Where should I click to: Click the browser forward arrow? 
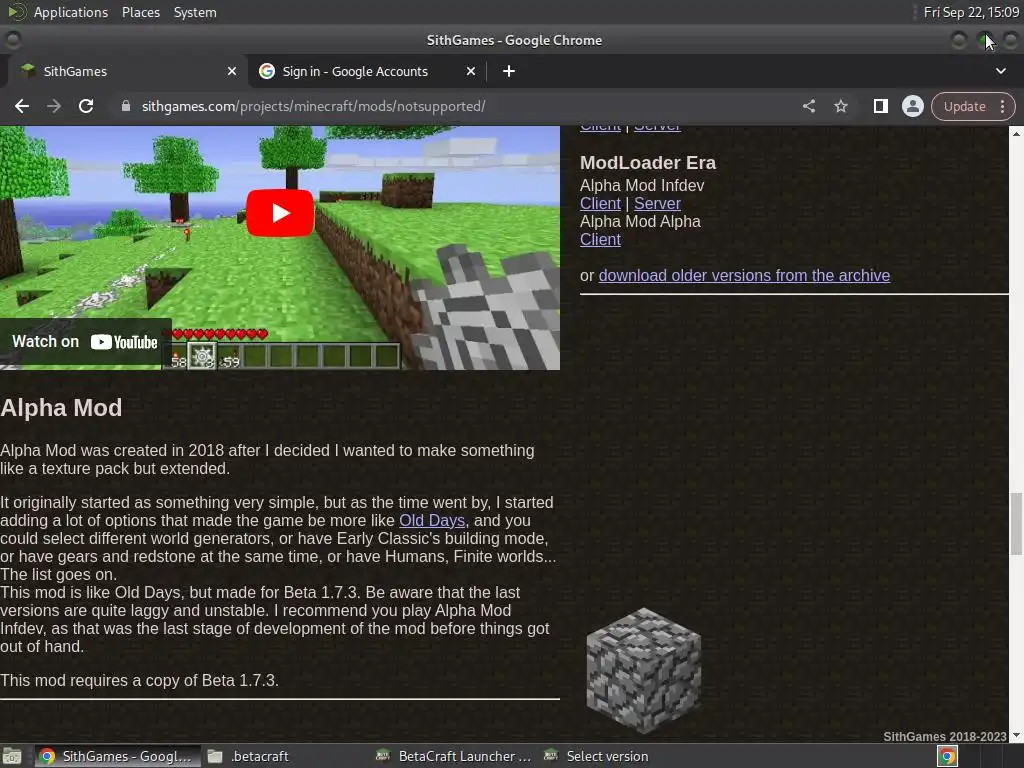pos(54,106)
